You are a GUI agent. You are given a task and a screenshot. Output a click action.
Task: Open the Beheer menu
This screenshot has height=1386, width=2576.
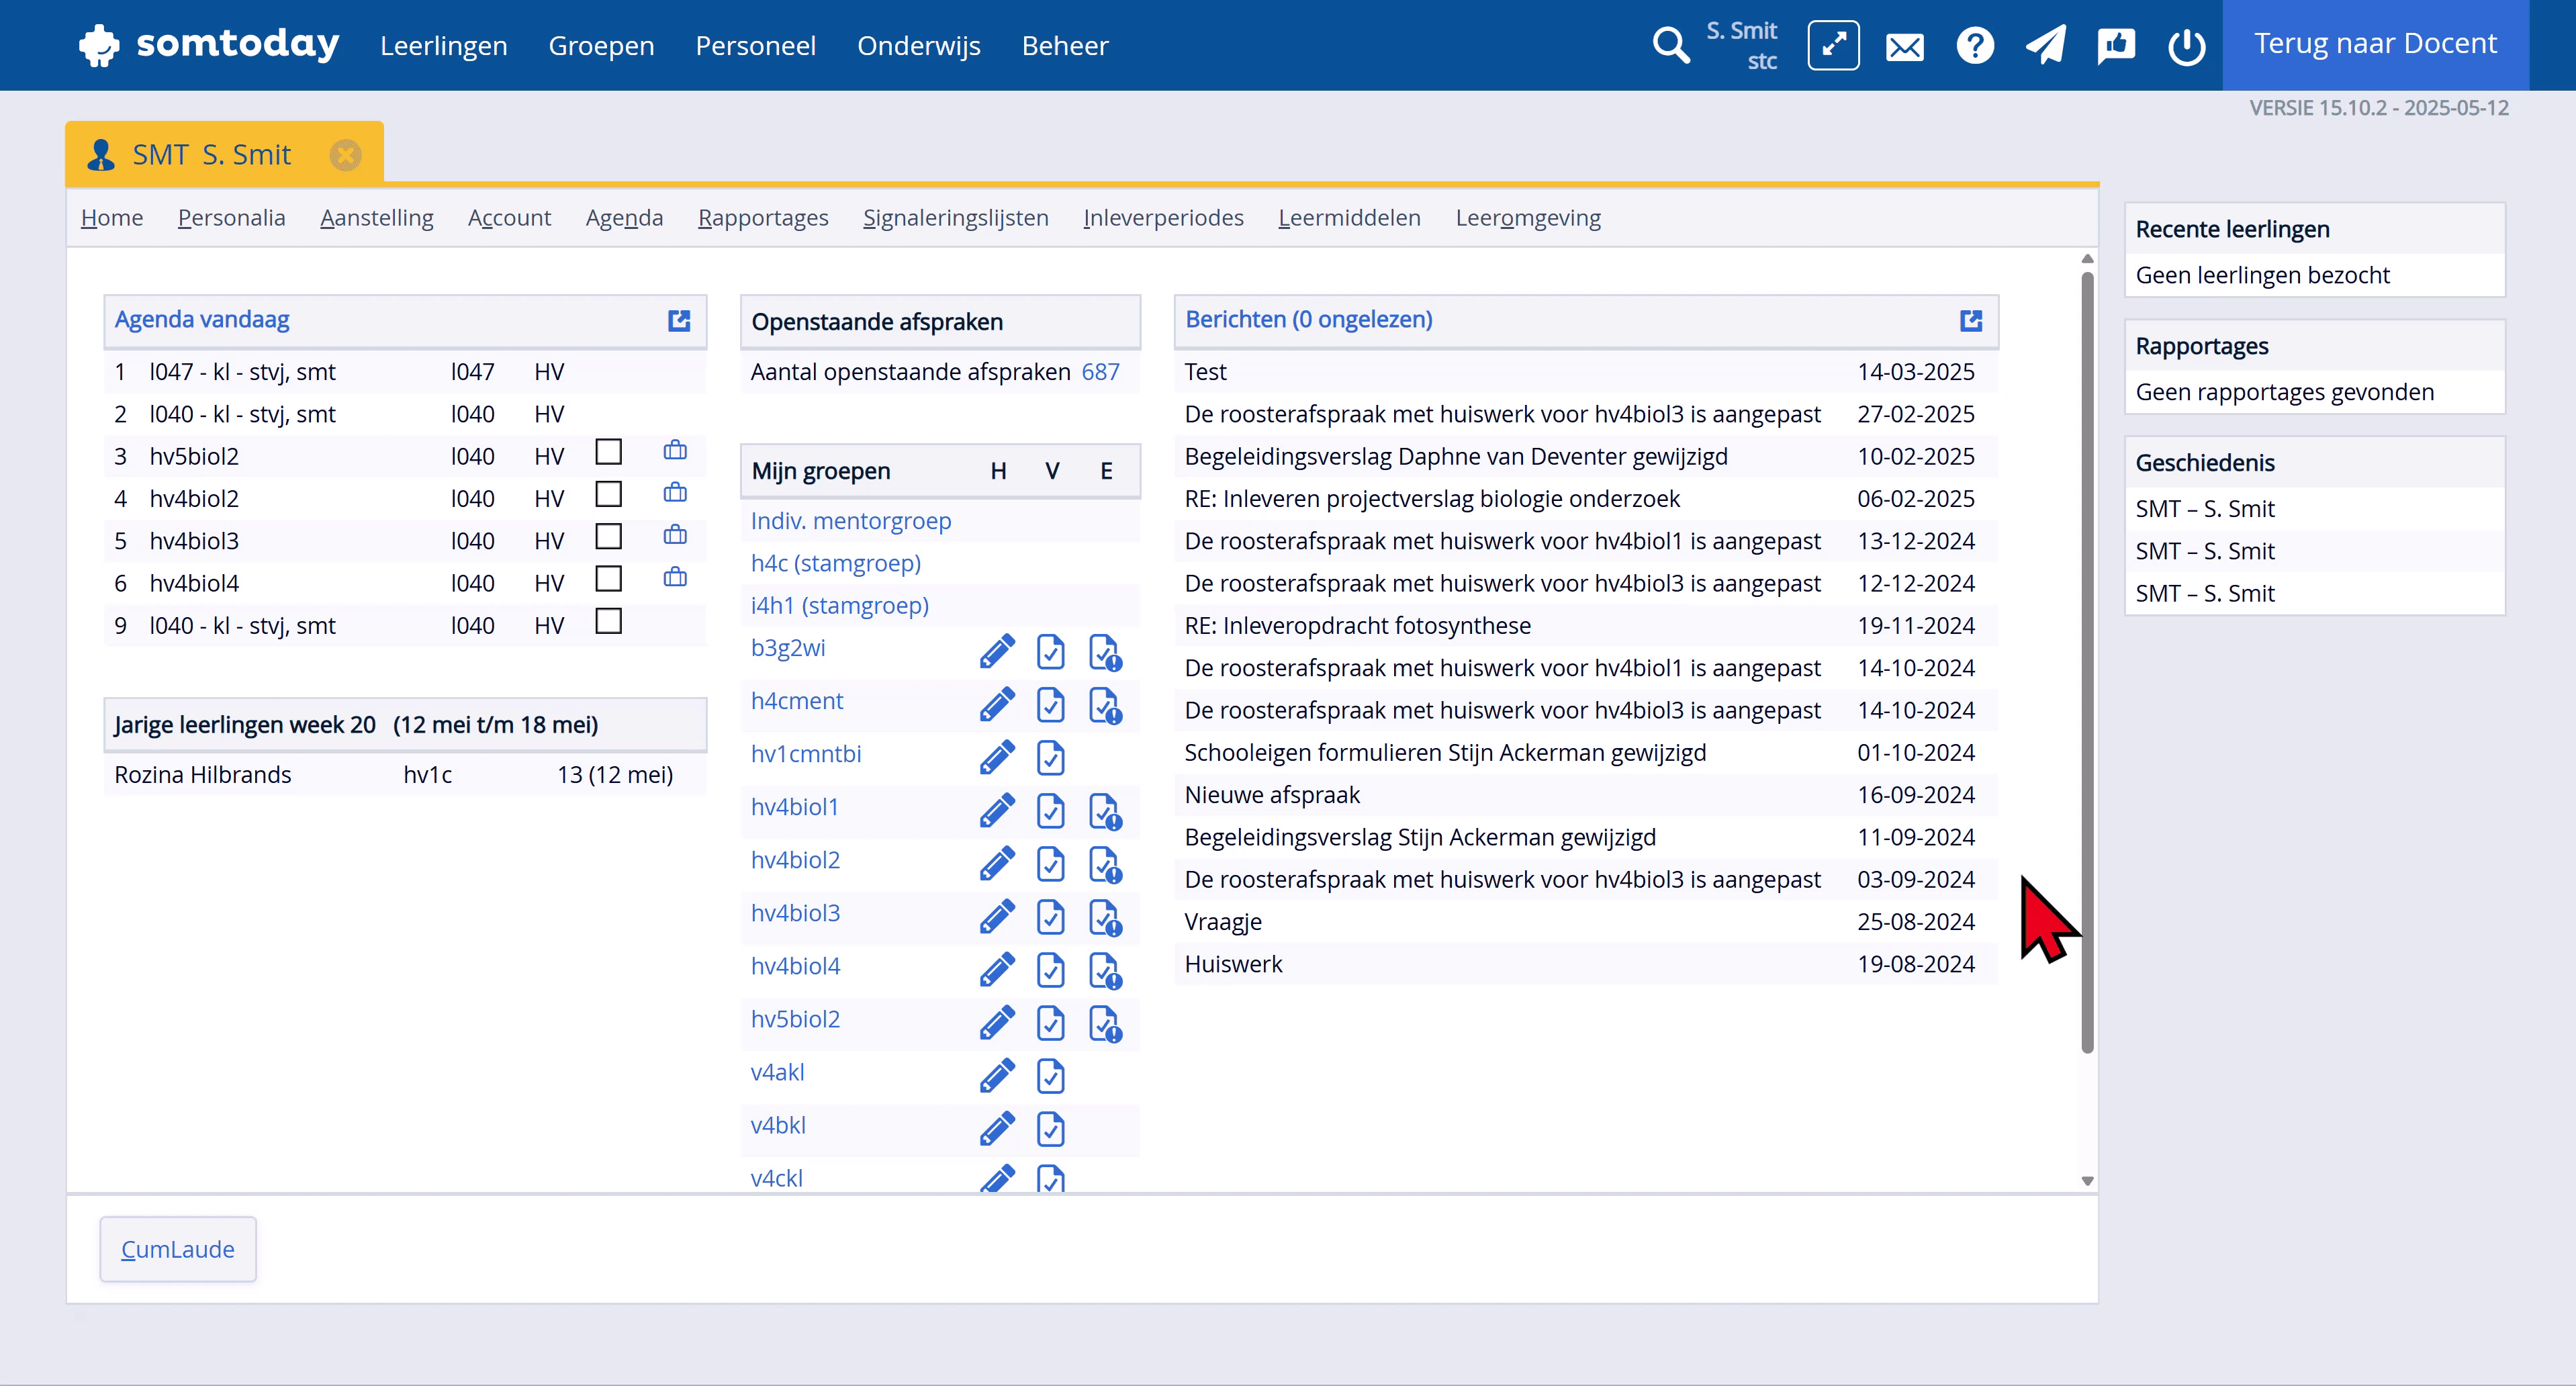click(1065, 46)
